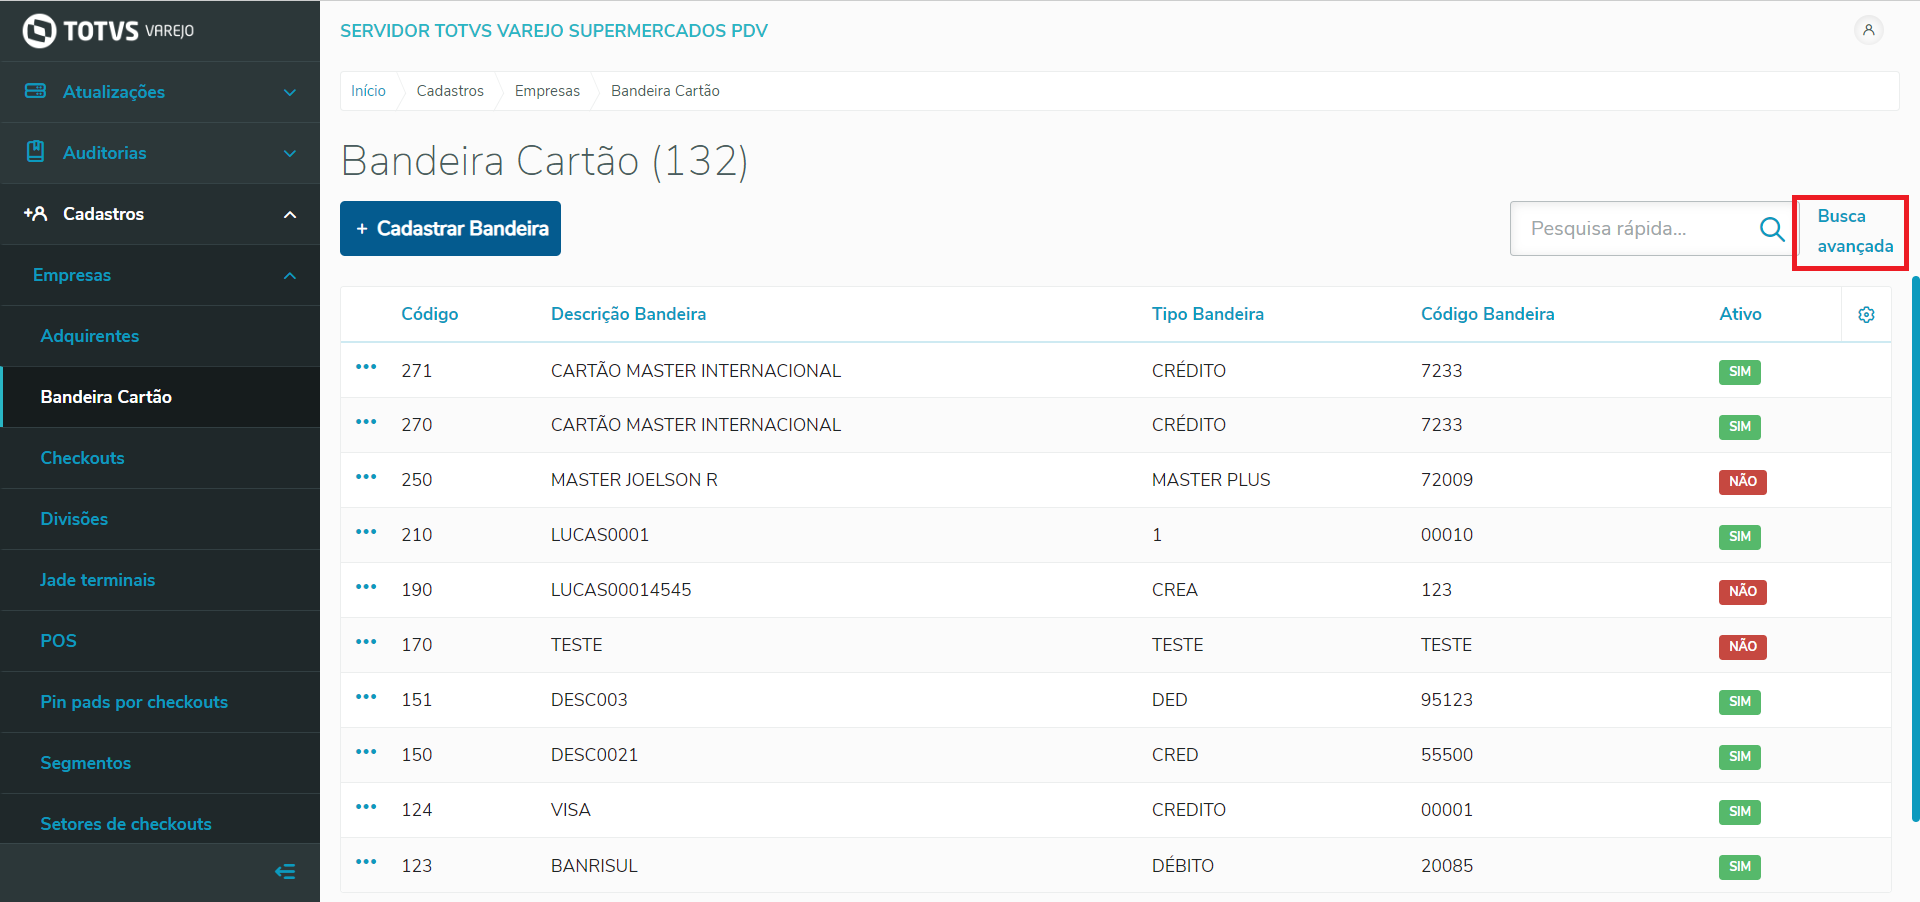Click description BANRISUL

pos(594,866)
